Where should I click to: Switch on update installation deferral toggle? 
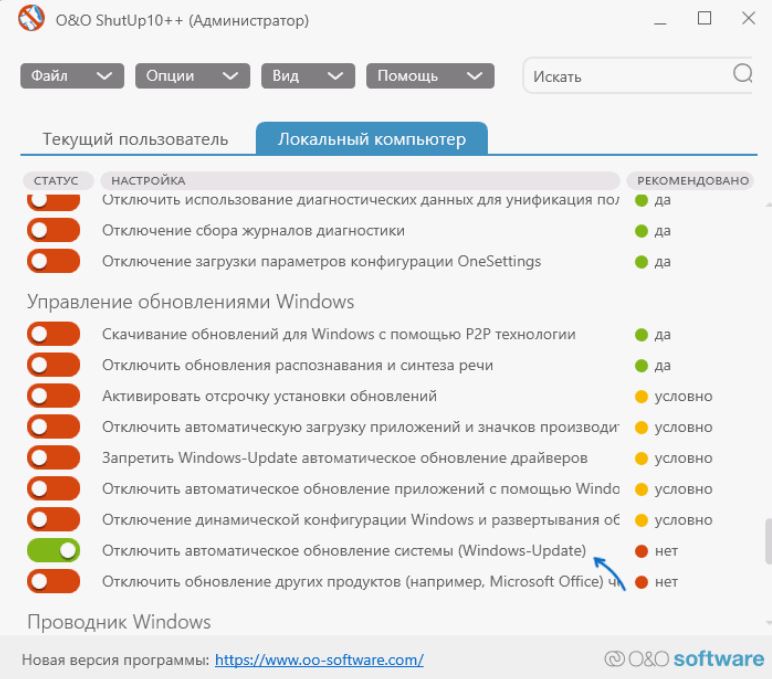pos(53,396)
